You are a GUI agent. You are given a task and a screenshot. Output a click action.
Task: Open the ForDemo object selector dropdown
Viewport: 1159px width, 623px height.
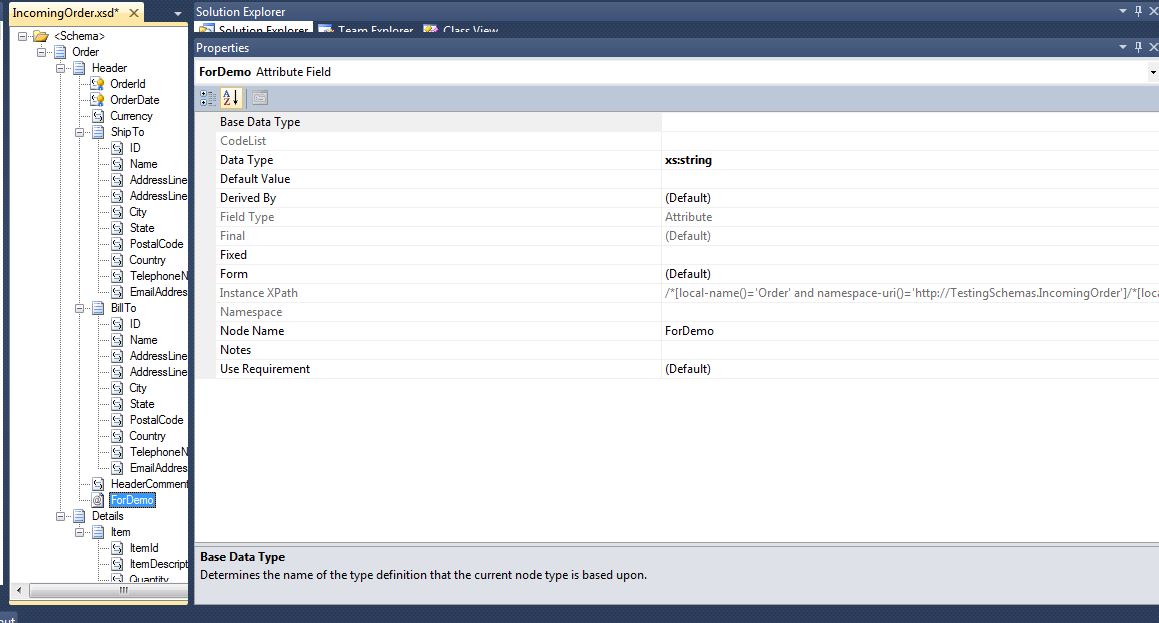click(x=1152, y=72)
